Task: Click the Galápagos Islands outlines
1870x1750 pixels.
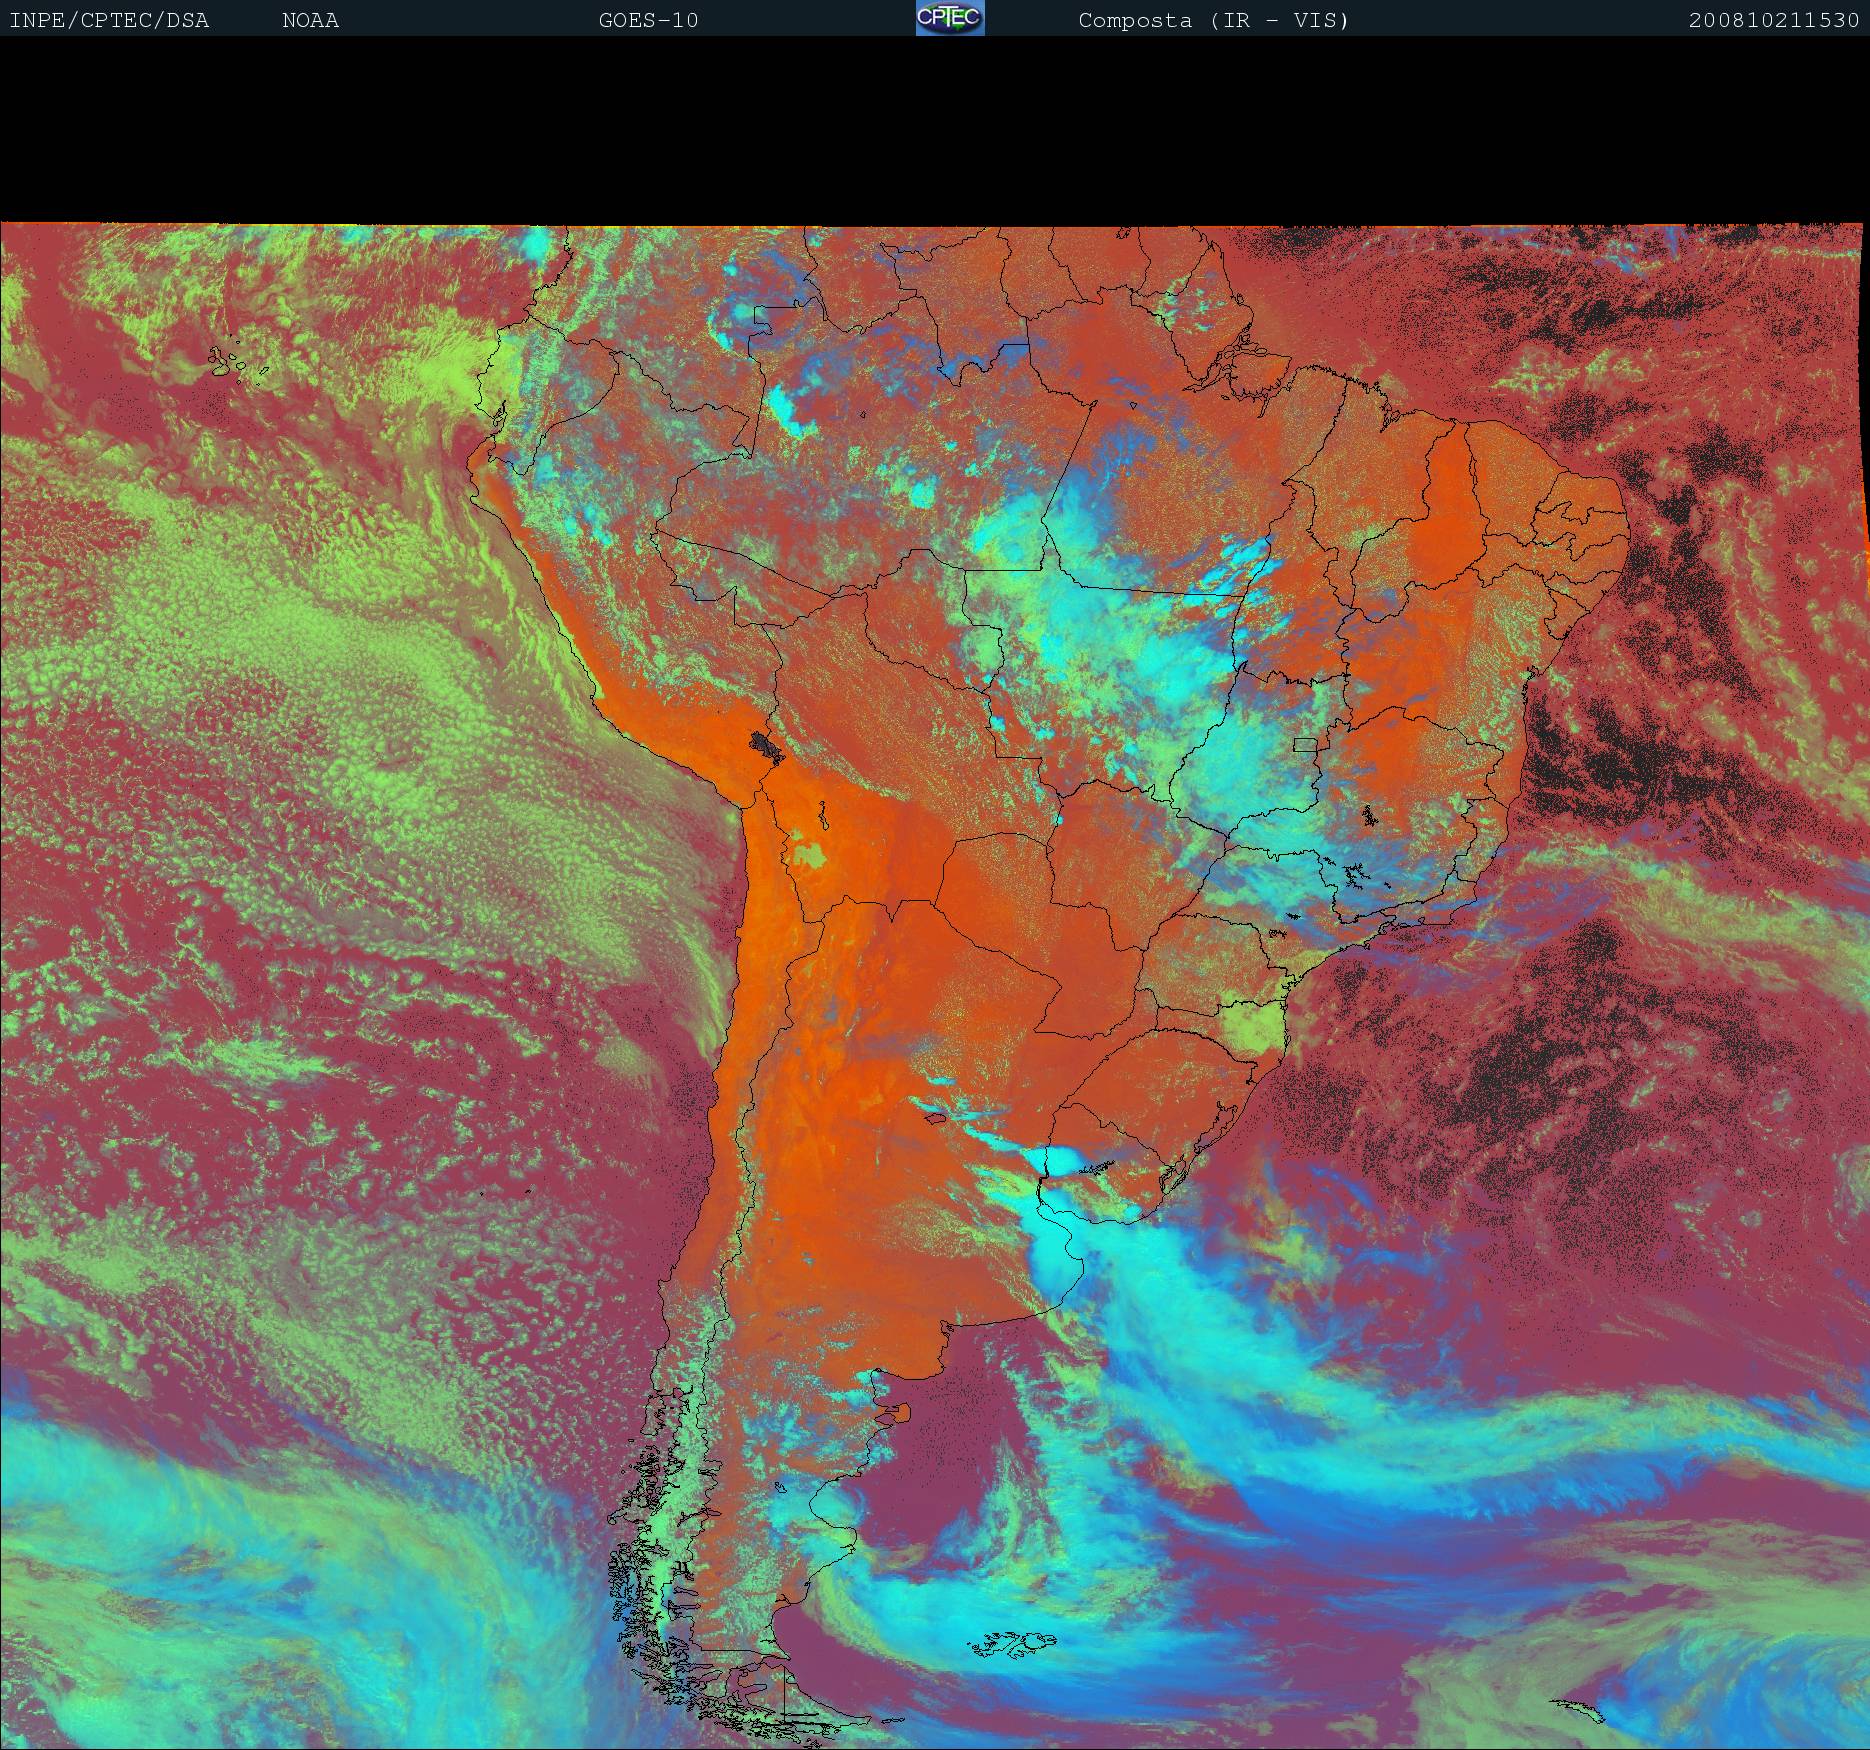Action: [x=236, y=362]
